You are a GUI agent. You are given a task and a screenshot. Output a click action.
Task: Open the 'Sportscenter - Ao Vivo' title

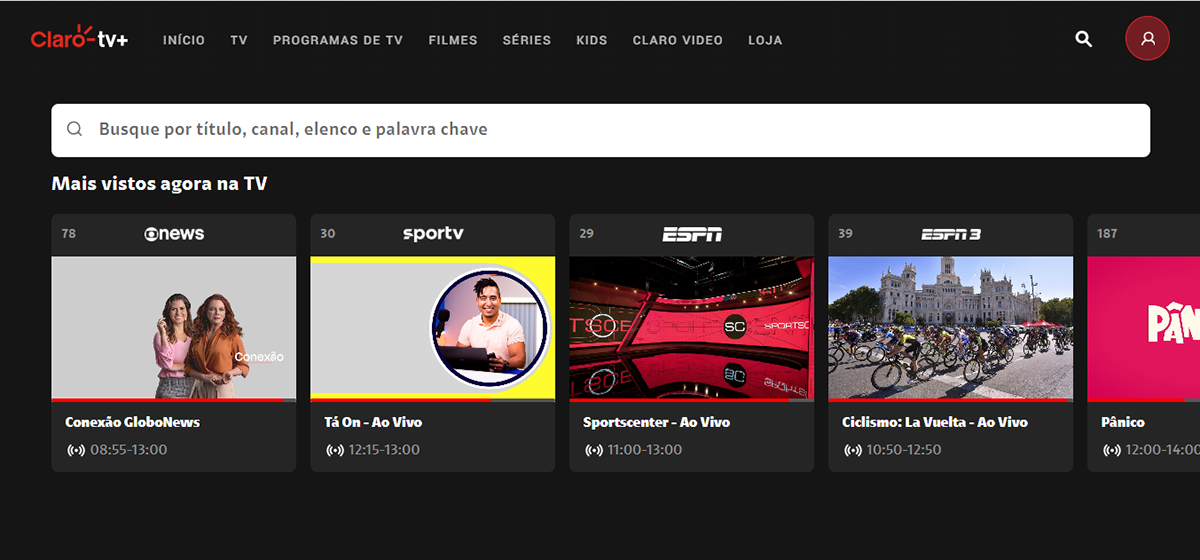(x=657, y=422)
